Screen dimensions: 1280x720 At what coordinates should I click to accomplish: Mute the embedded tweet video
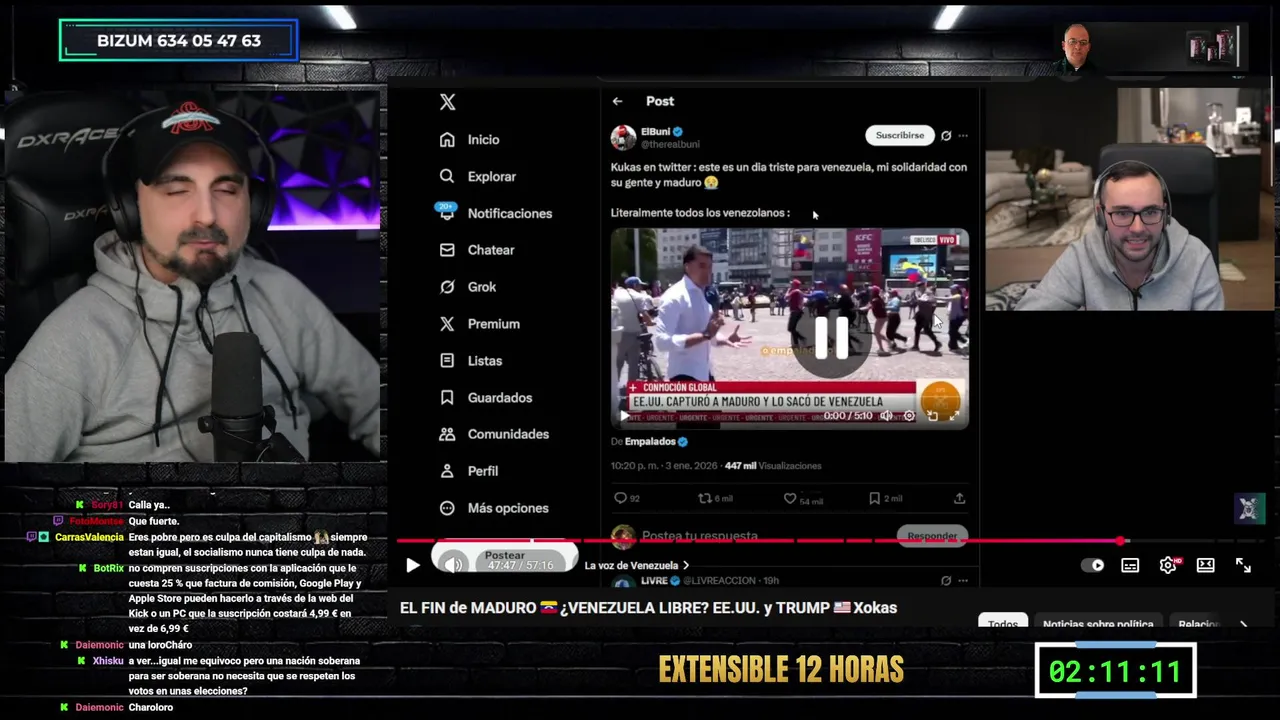pos(886,416)
